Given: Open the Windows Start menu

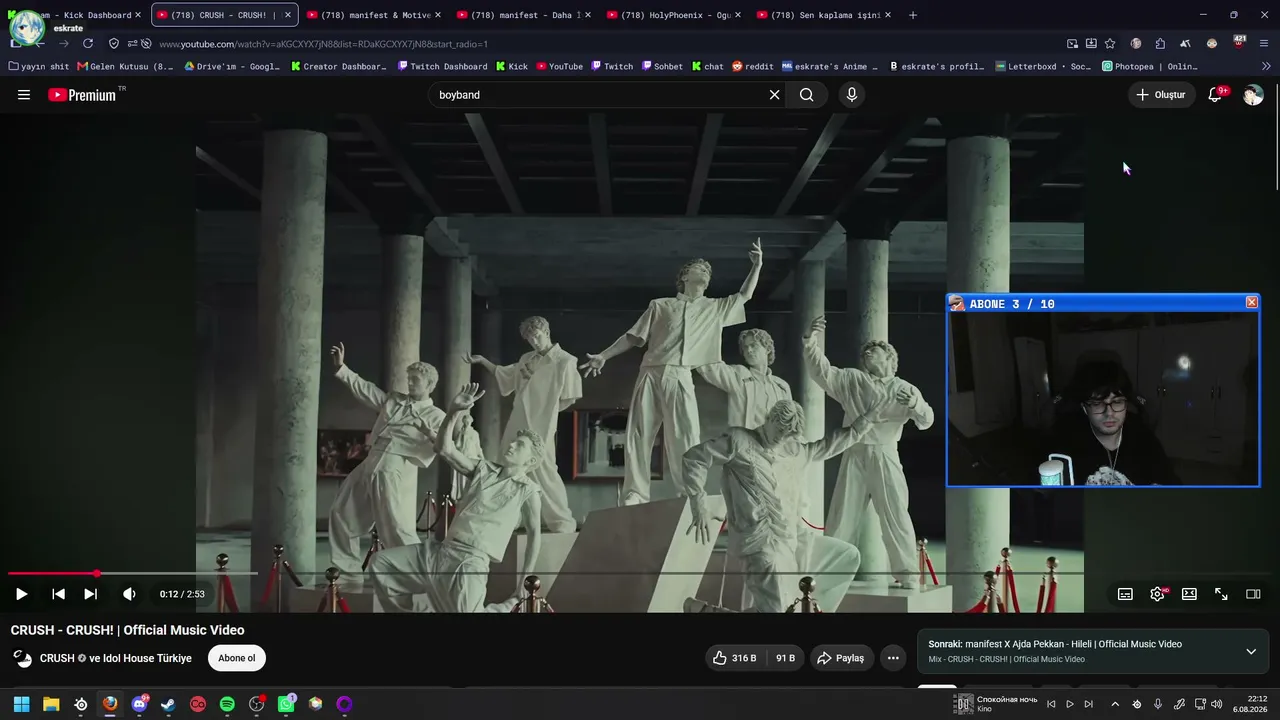Looking at the screenshot, I should (x=21, y=704).
